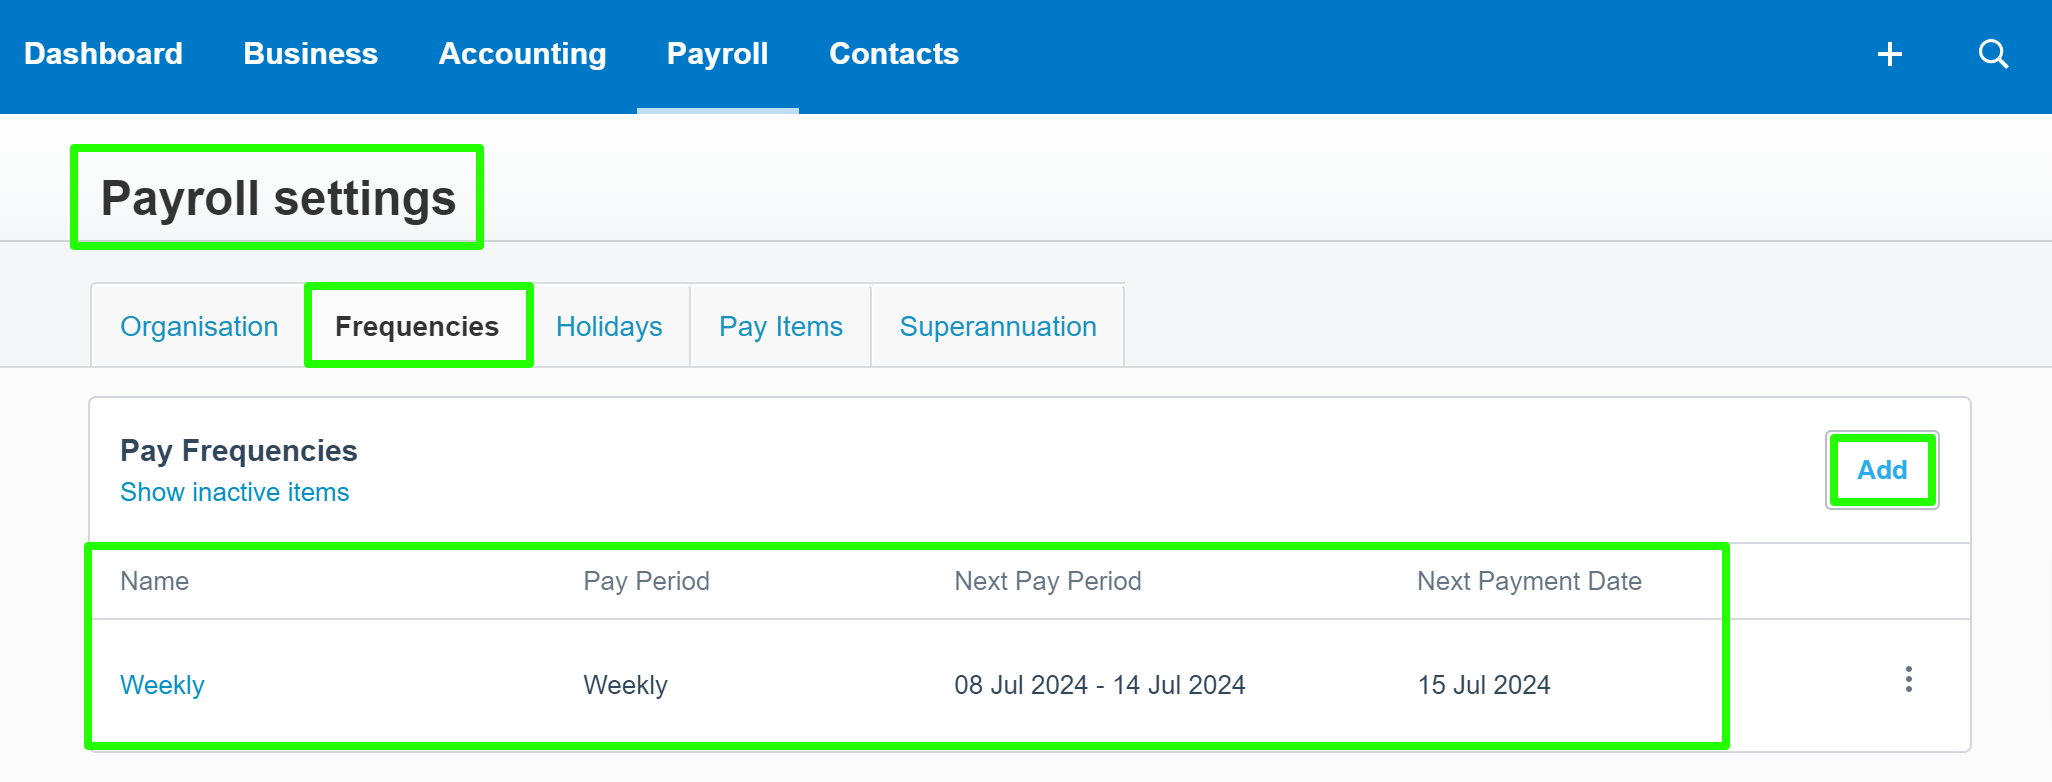Click the Next Pay Period column header

click(x=1048, y=581)
